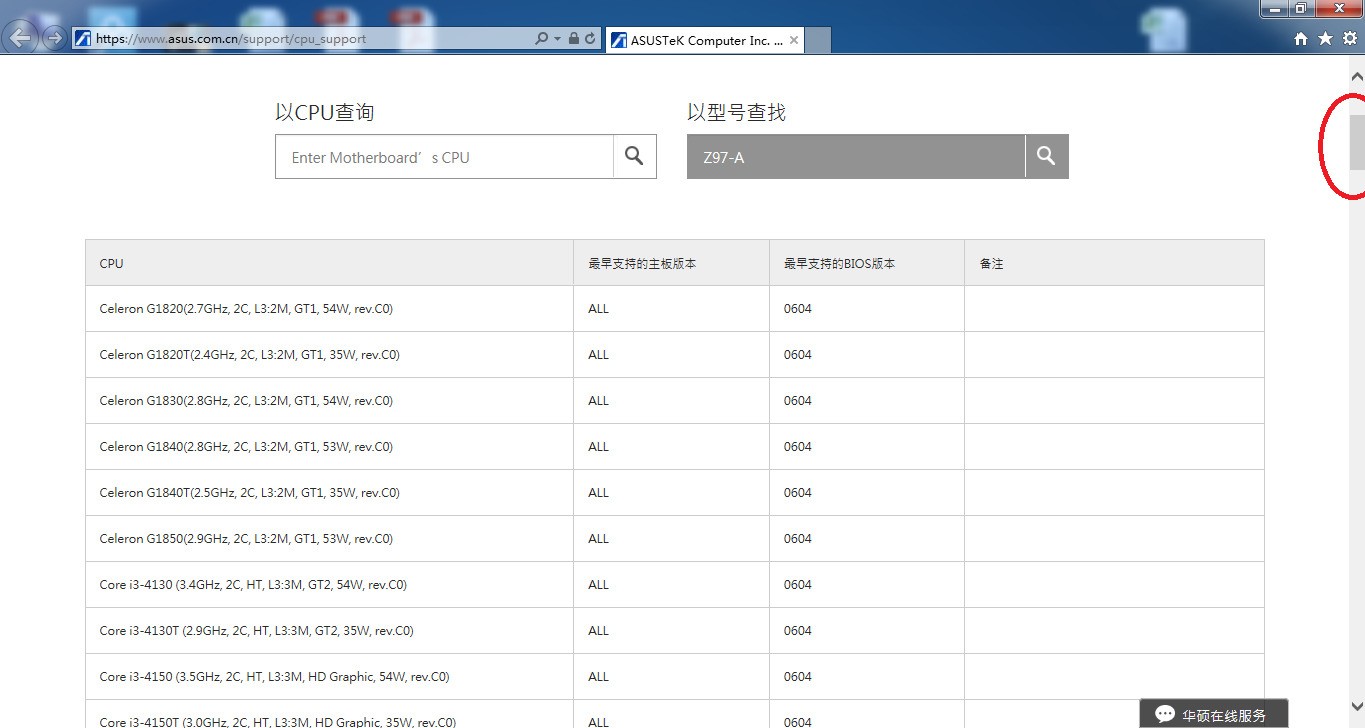Screen dimensions: 1365x728
Task: Restore down the browser window
Action: [x=1301, y=8]
